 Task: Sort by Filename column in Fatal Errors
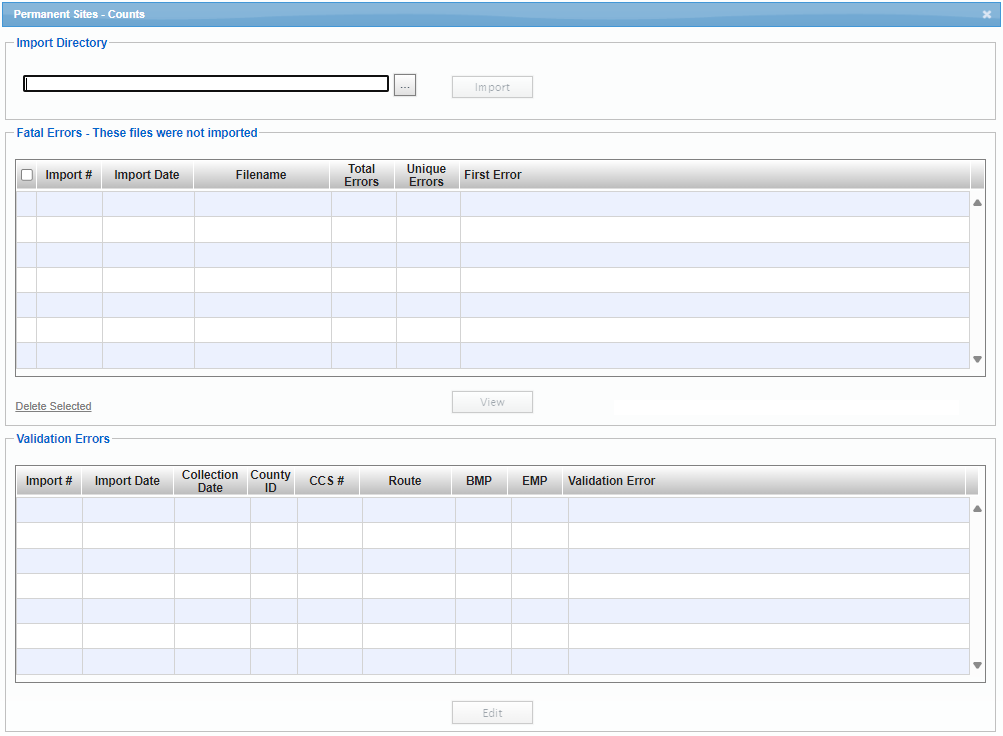tap(261, 175)
